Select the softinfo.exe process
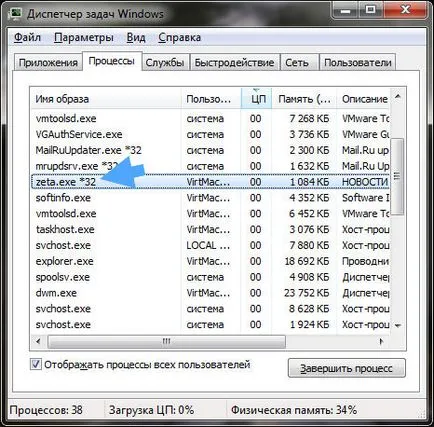This screenshot has height=427, width=434. click(x=210, y=198)
